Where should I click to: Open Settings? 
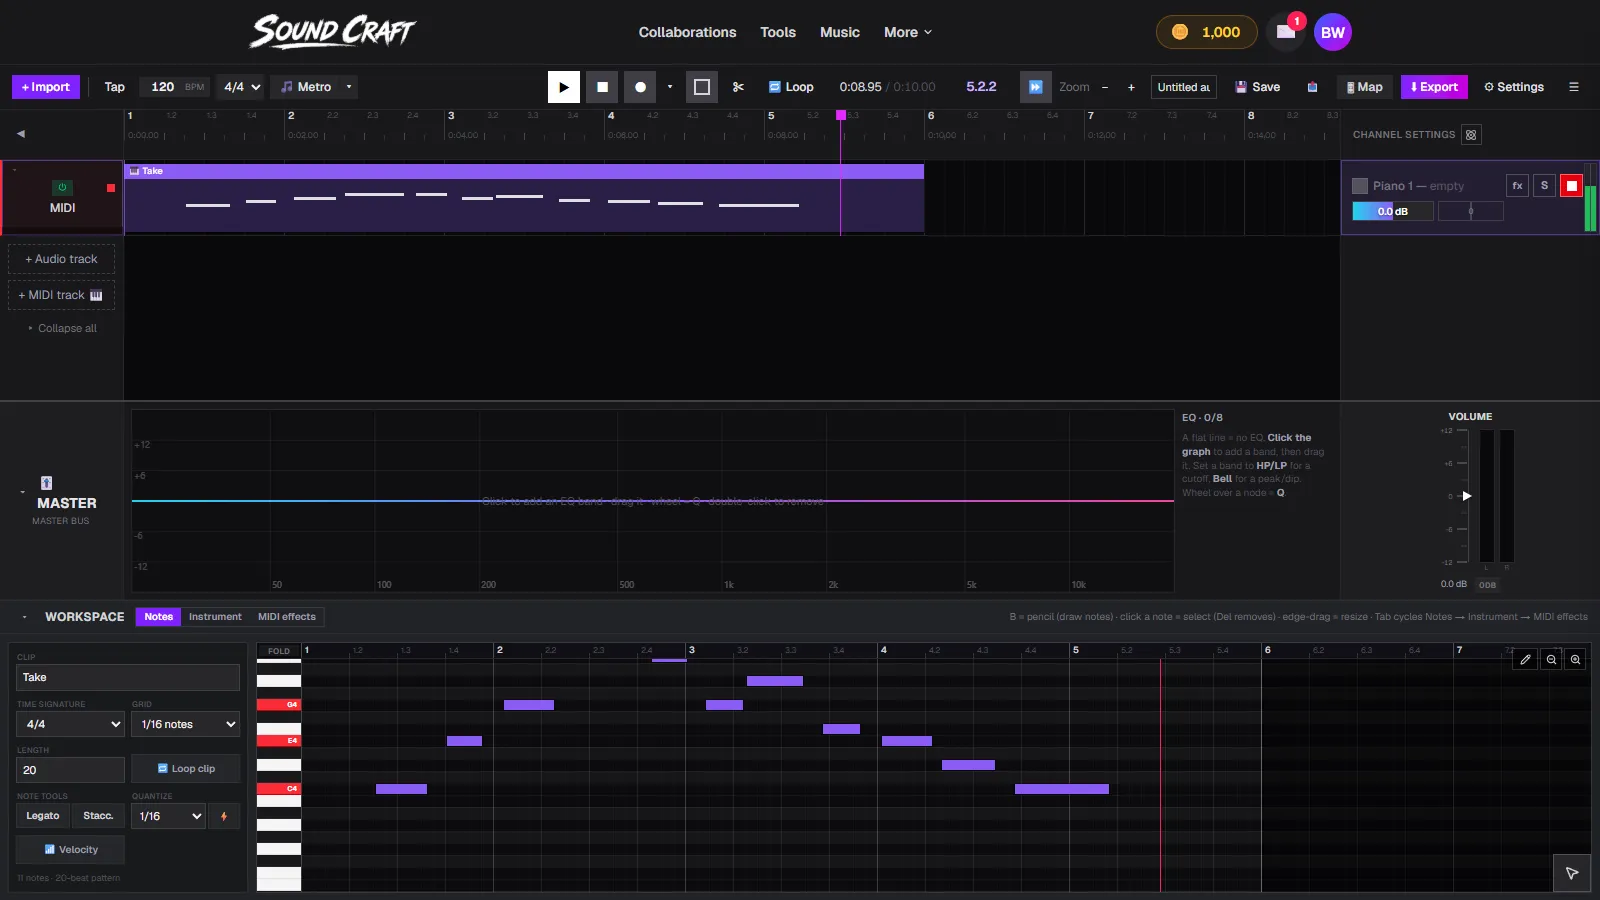click(x=1514, y=87)
